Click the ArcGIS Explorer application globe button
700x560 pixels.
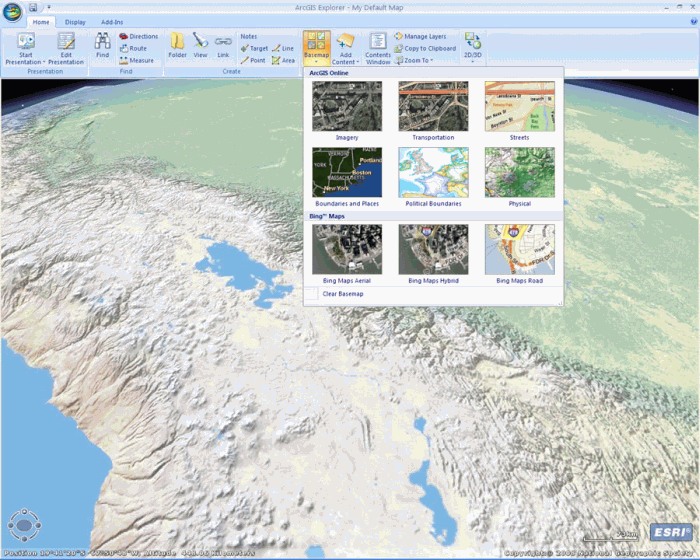pos(12,12)
